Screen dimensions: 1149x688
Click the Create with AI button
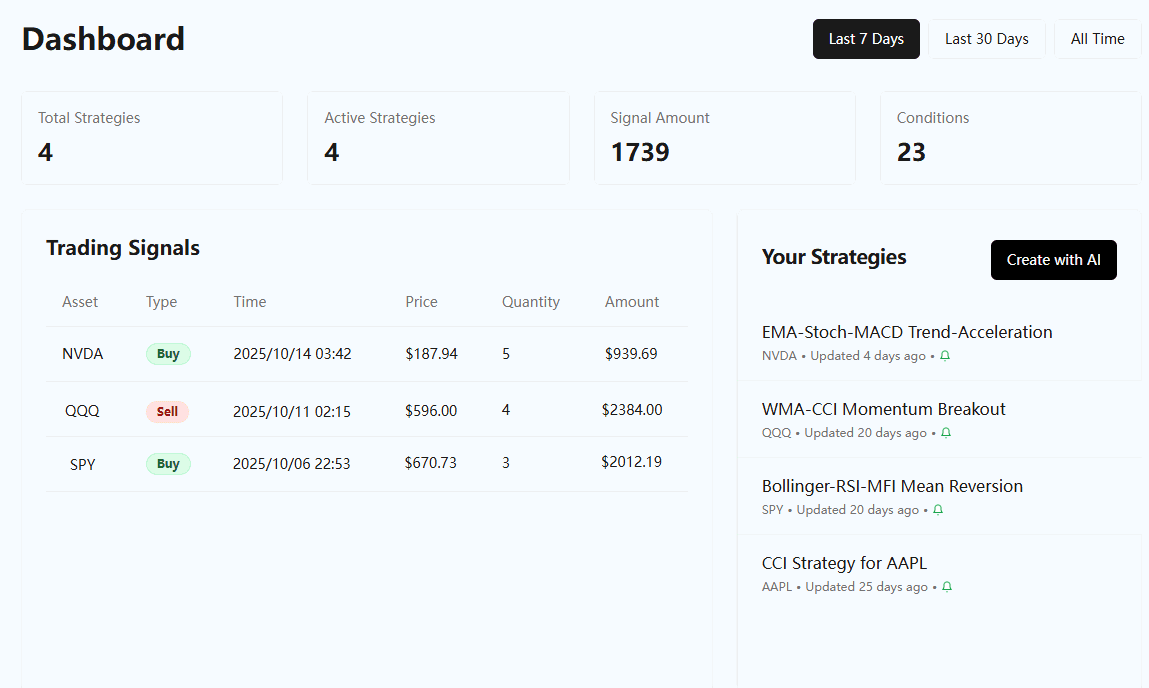click(1053, 259)
